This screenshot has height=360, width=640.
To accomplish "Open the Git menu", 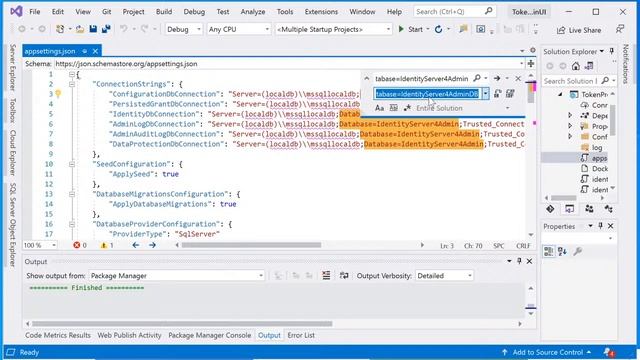I will (x=107, y=12).
